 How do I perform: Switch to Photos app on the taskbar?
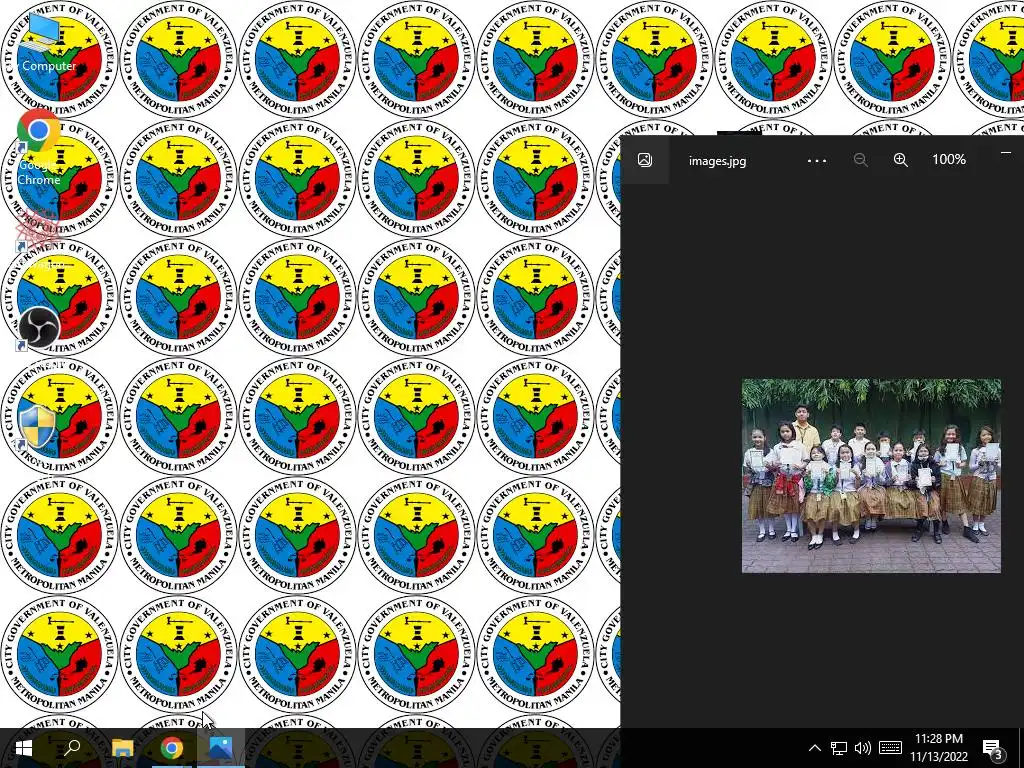pyautogui.click(x=221, y=748)
